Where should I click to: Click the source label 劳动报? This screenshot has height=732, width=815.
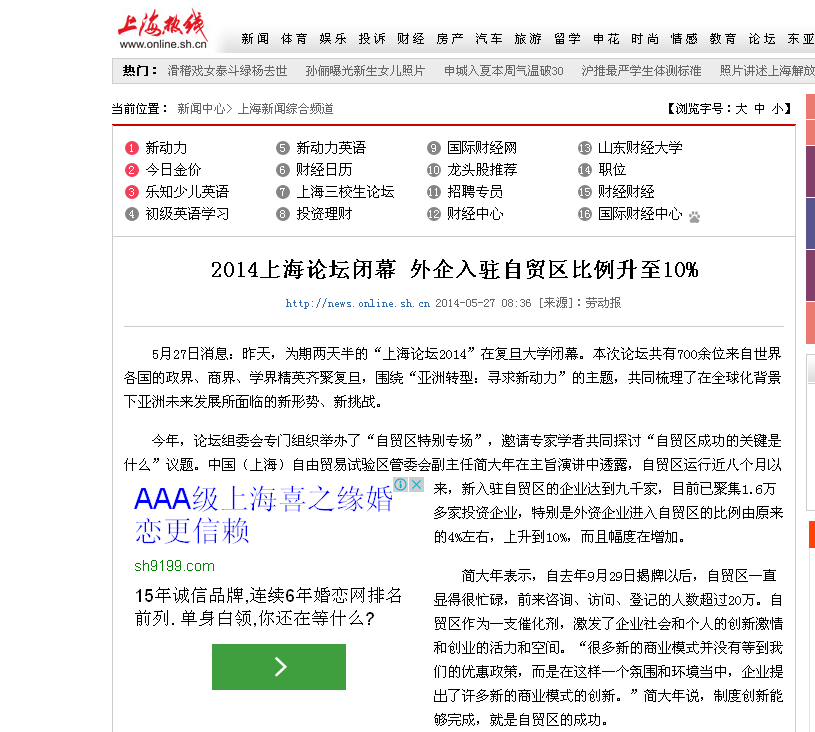pos(603,303)
